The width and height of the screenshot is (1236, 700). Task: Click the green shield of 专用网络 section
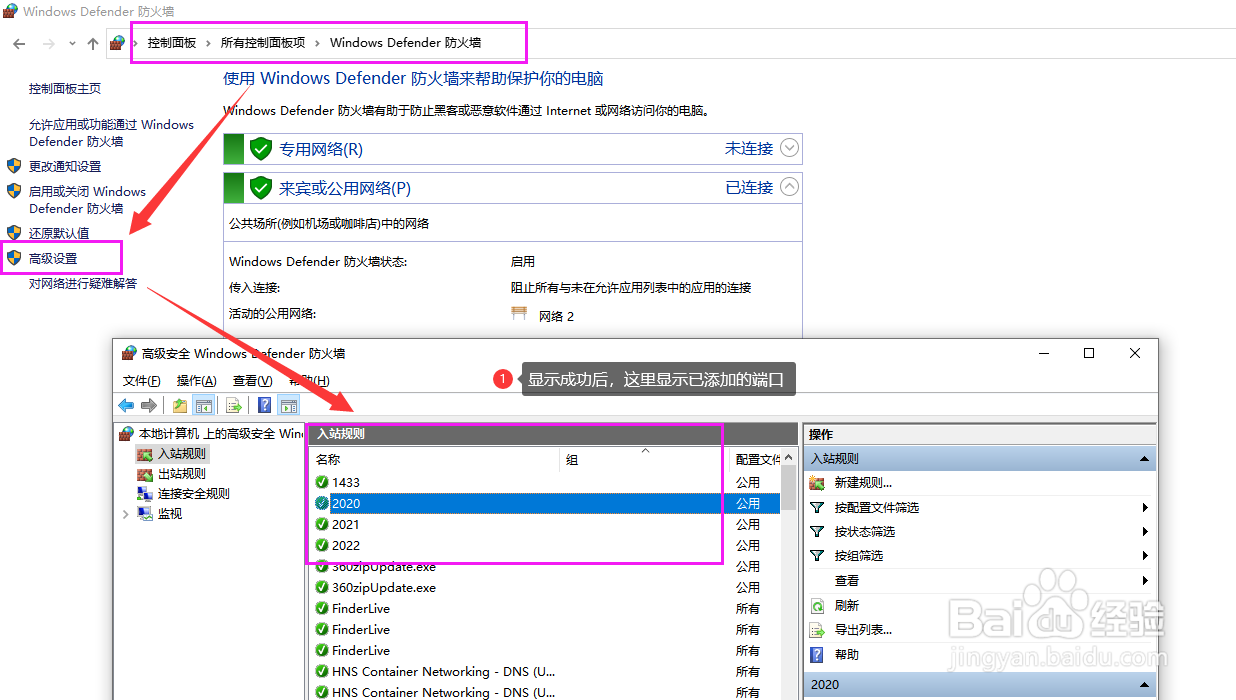[261, 149]
